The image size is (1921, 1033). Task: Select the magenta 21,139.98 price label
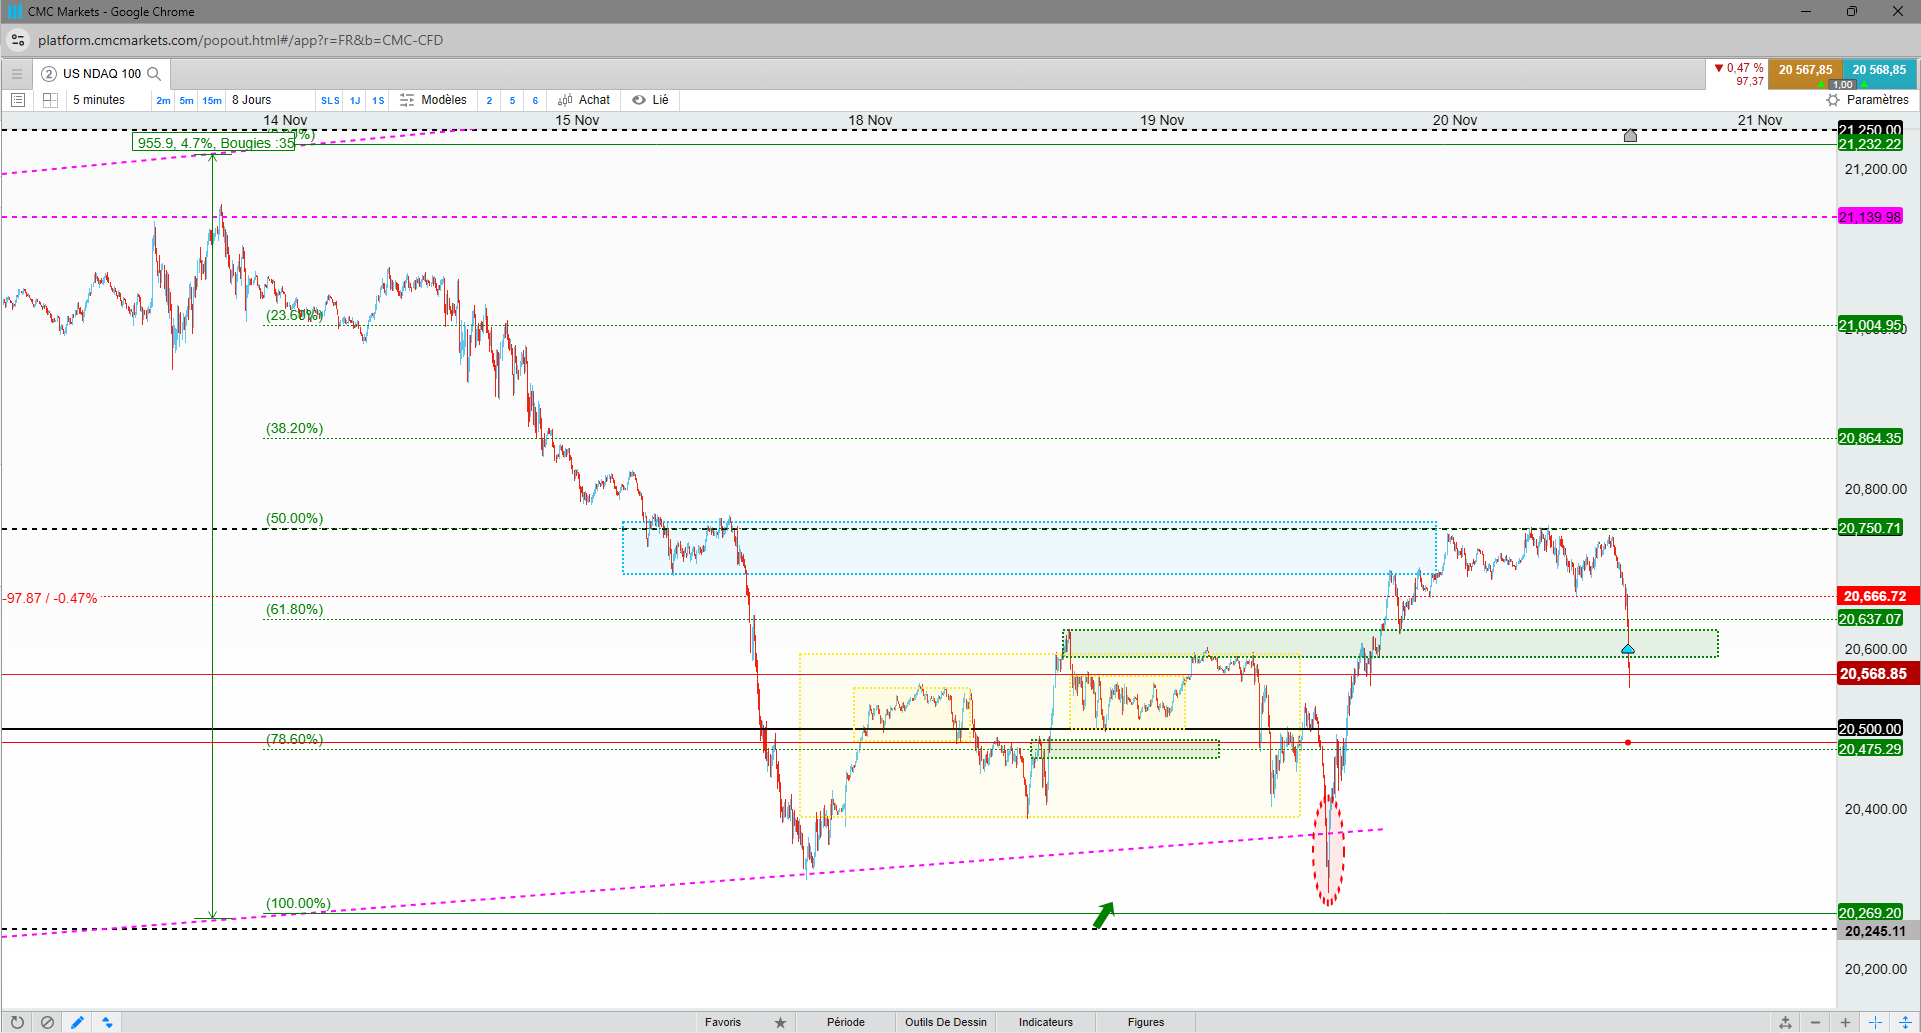tap(1870, 217)
